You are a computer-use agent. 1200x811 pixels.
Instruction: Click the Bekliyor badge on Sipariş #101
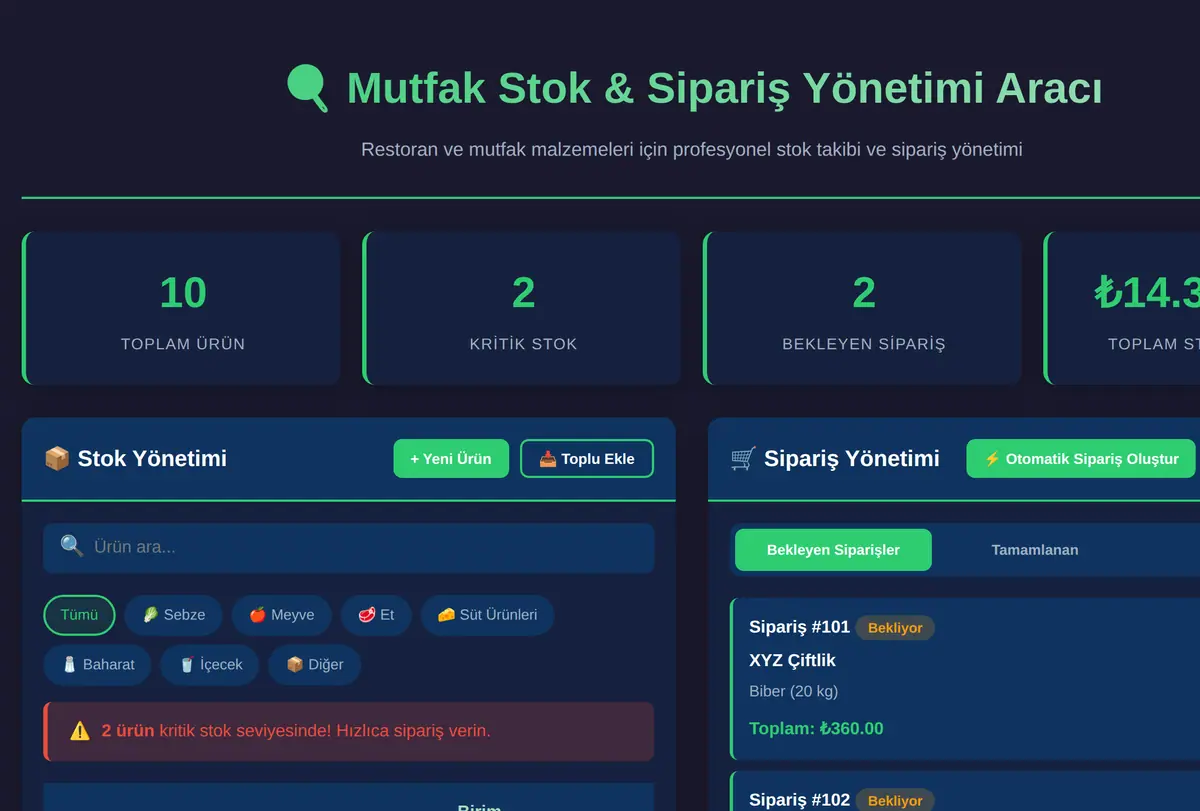(895, 628)
